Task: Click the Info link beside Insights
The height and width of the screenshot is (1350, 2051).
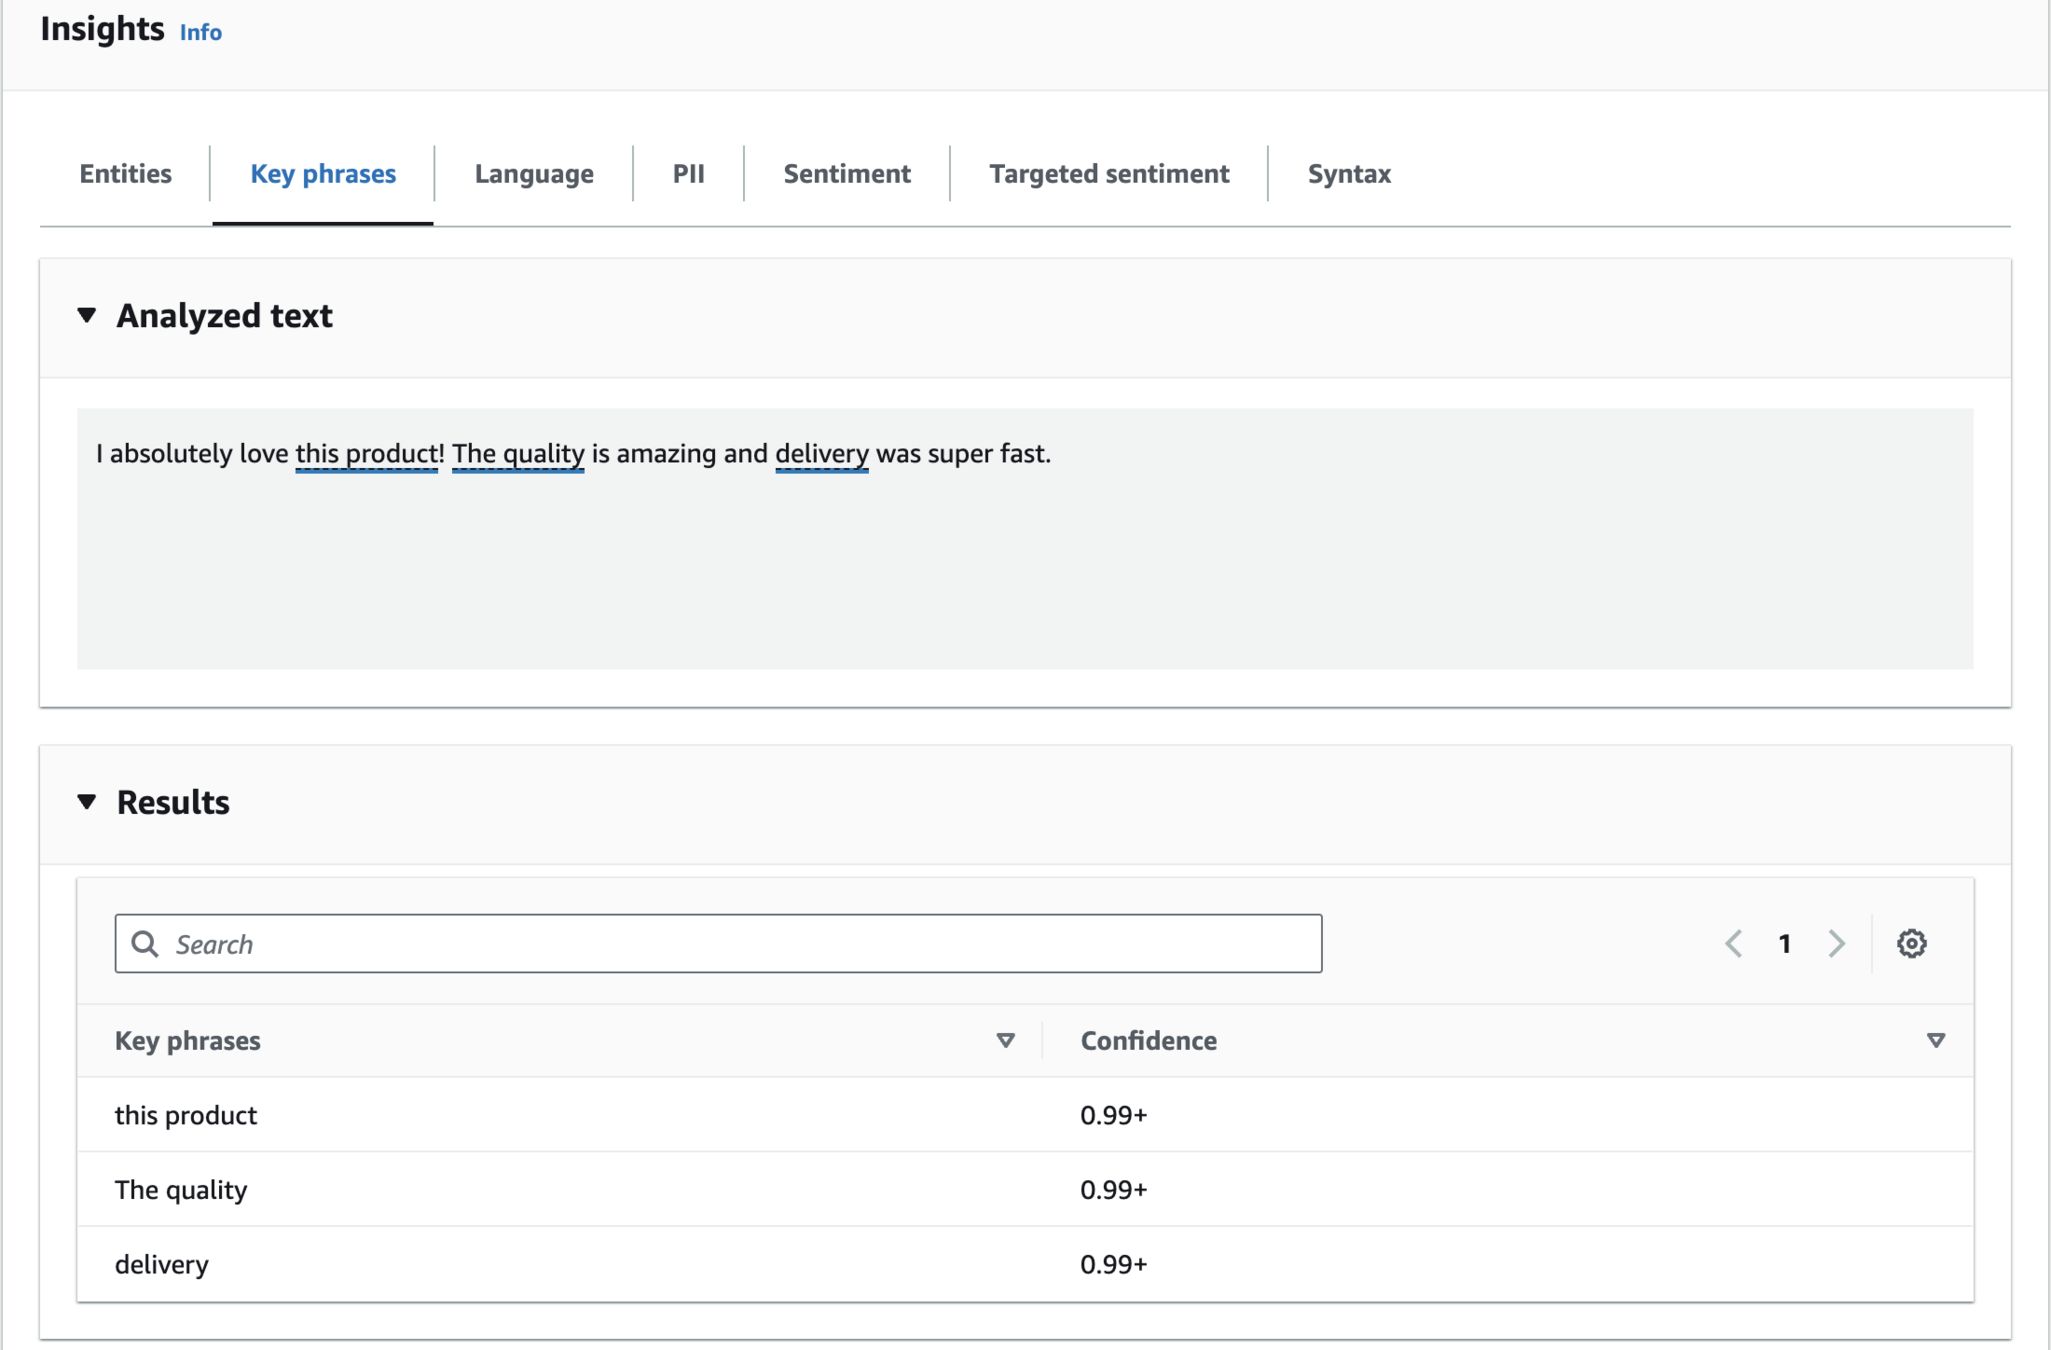Action: pos(200,32)
